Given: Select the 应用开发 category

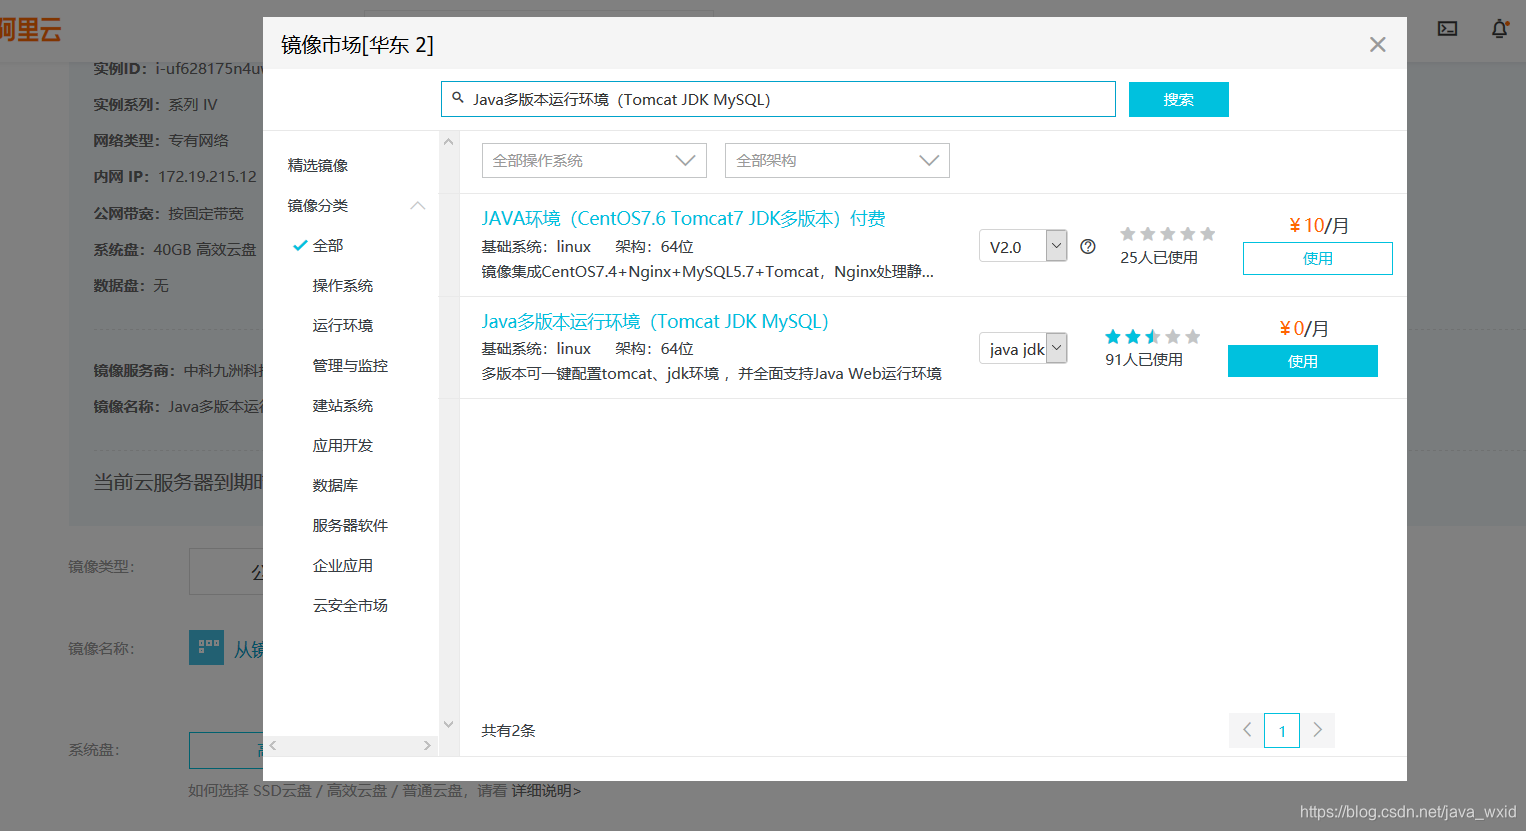Looking at the screenshot, I should click(x=343, y=446).
